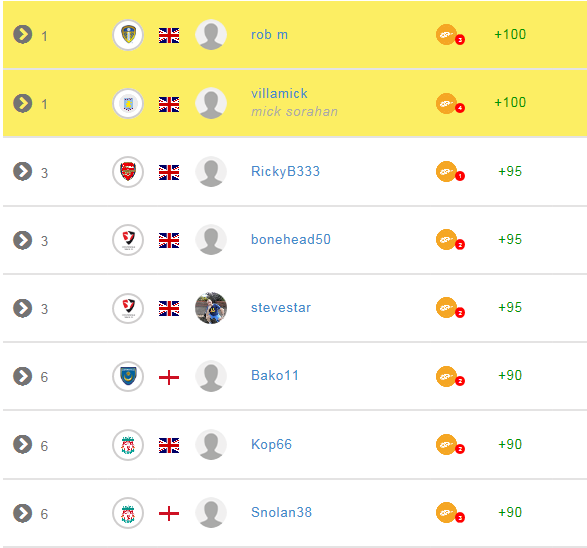Click Aston Villa crest next to villamick
587x548 pixels.
[128, 103]
